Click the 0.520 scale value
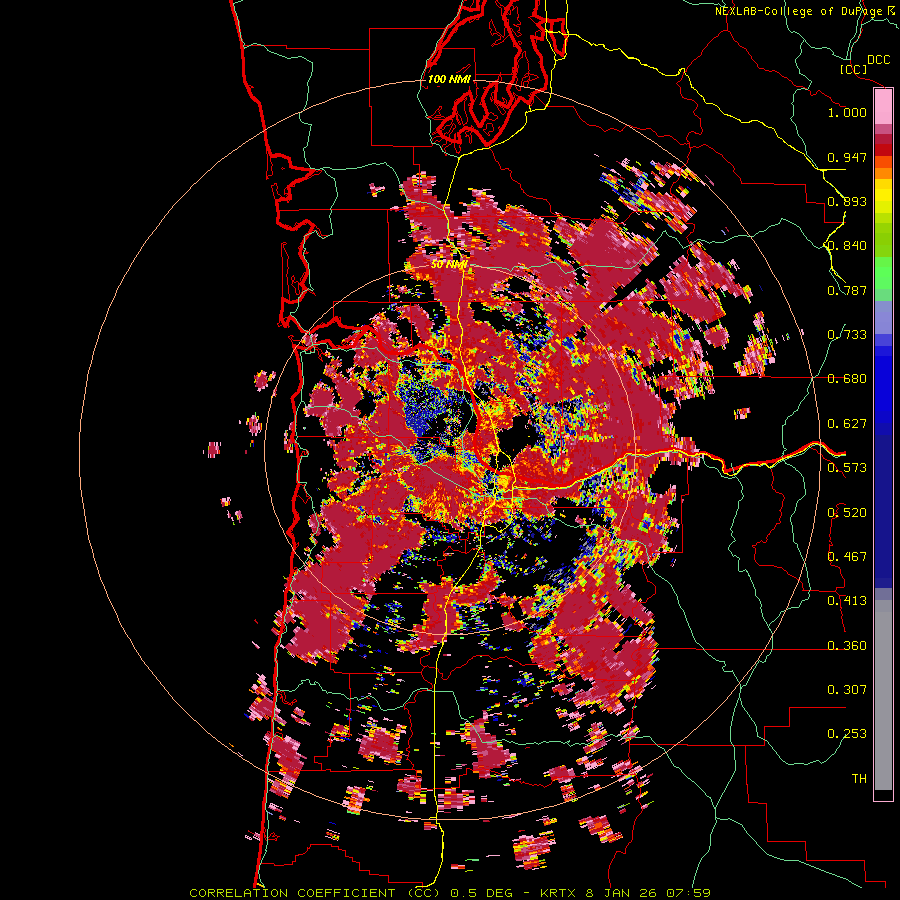The image size is (900, 900). [x=847, y=513]
